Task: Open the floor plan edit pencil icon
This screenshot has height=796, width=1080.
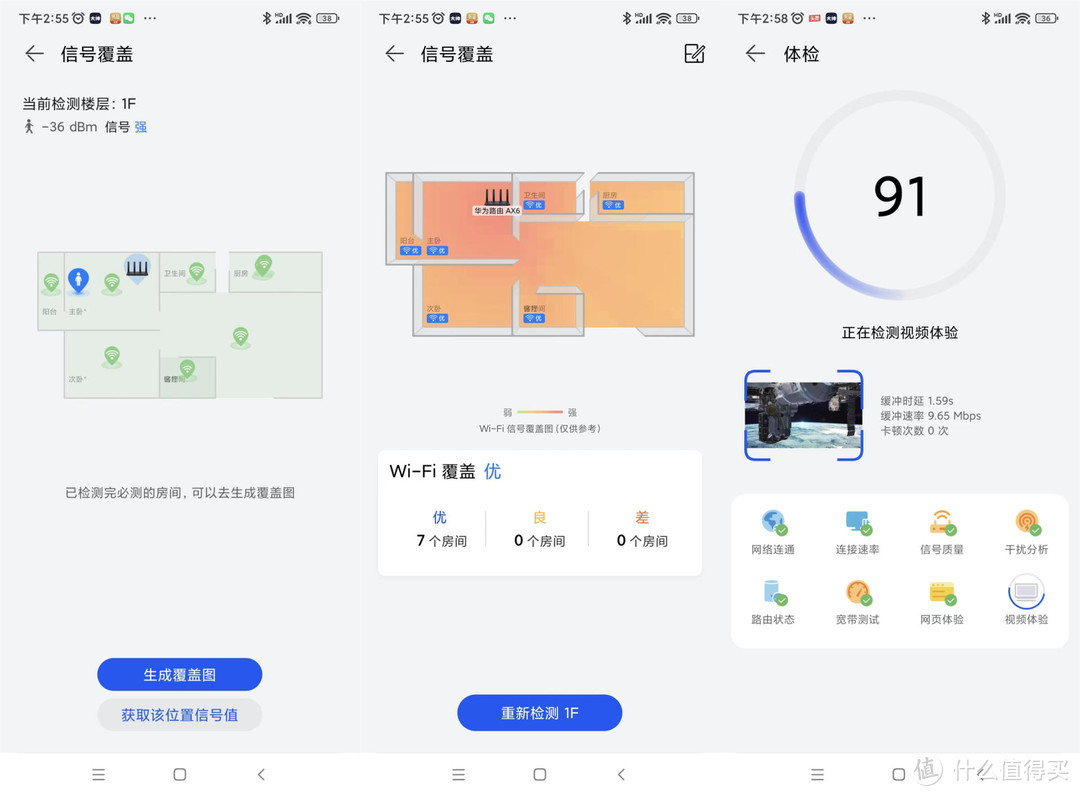Action: pos(695,54)
